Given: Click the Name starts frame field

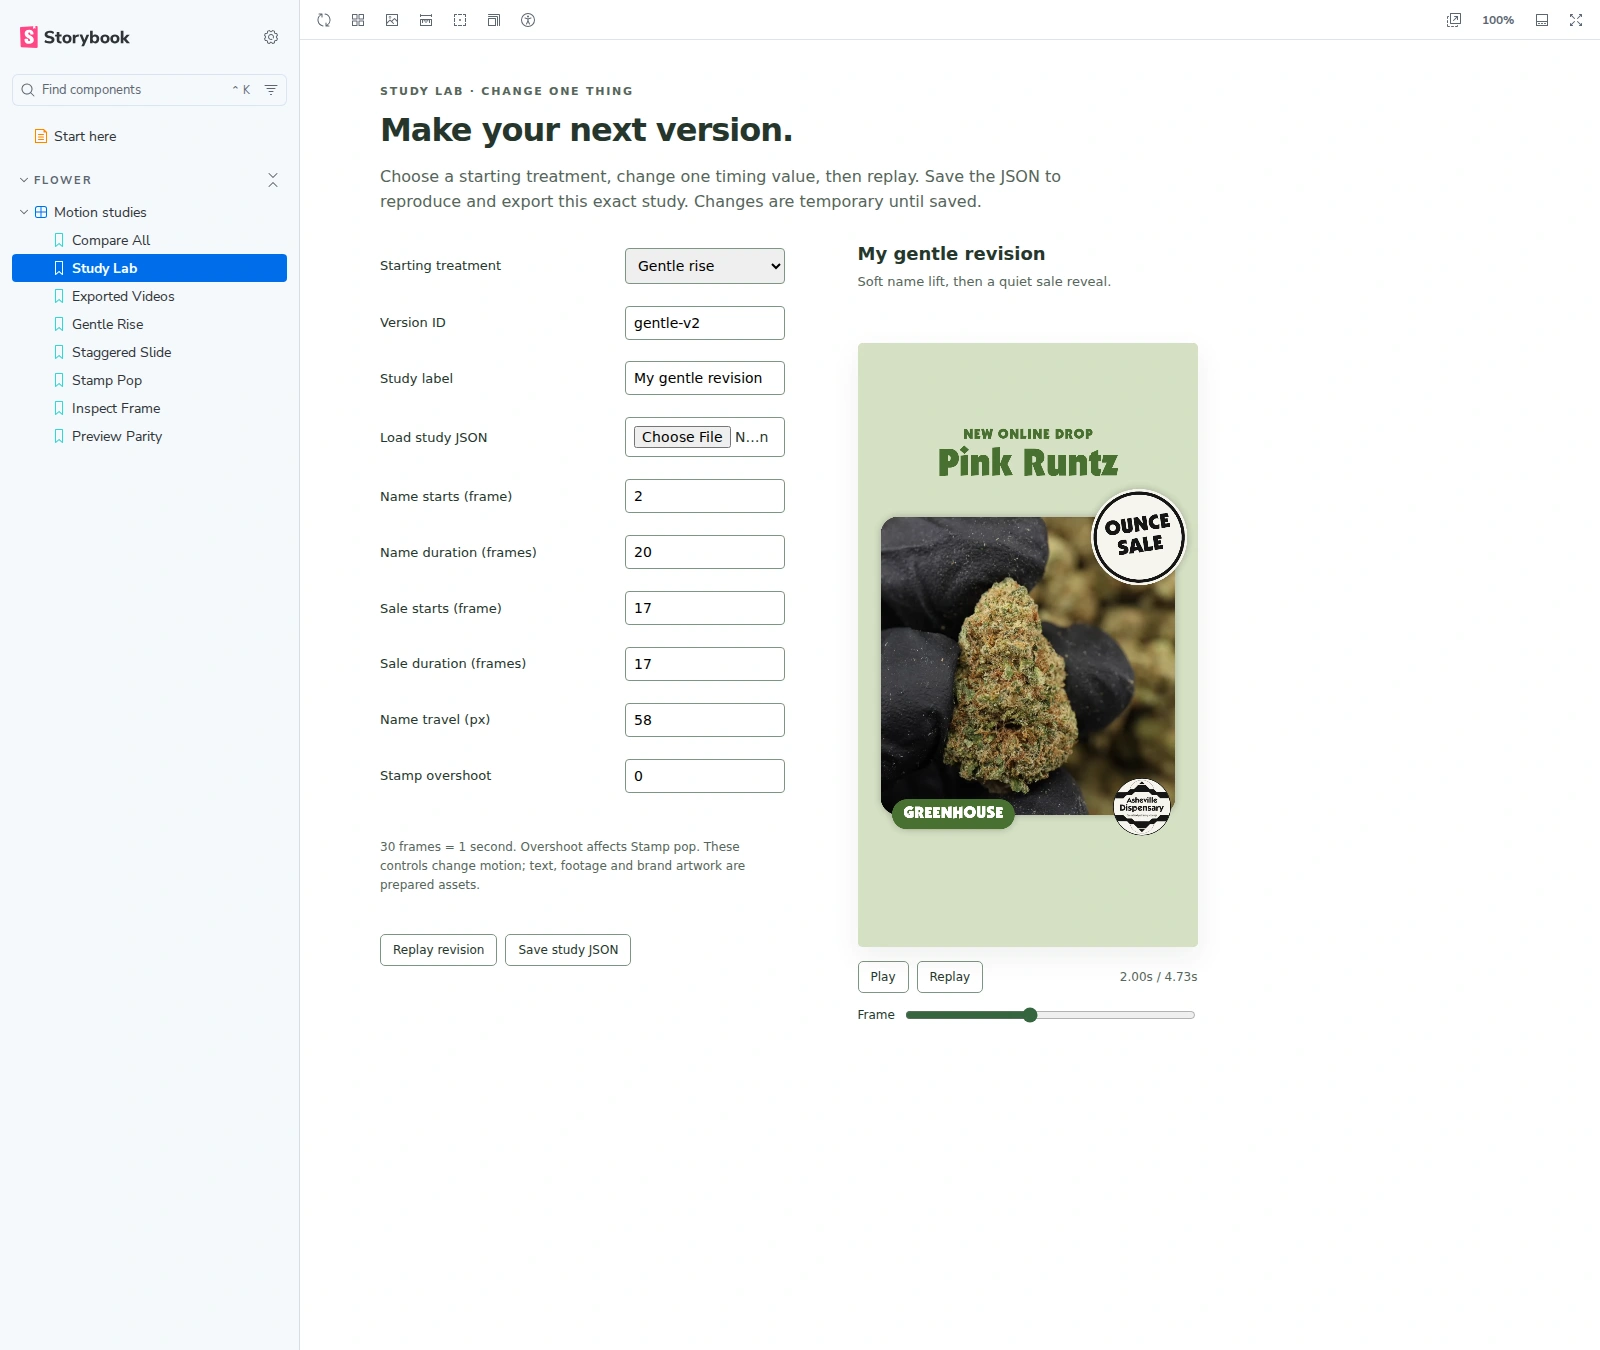Looking at the screenshot, I should coord(705,496).
